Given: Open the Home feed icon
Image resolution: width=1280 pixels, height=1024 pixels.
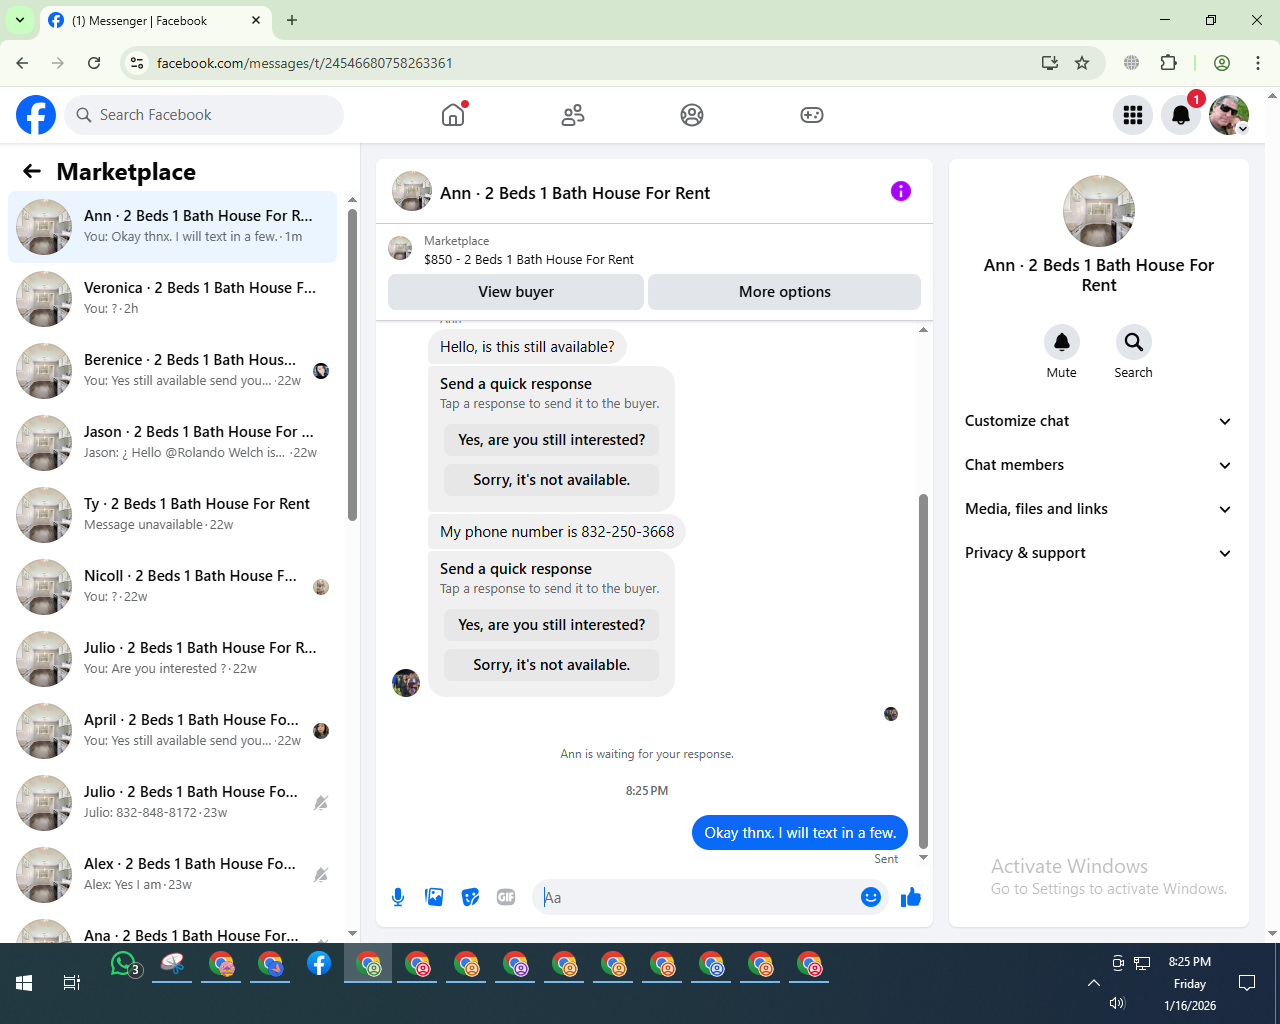Looking at the screenshot, I should point(453,115).
